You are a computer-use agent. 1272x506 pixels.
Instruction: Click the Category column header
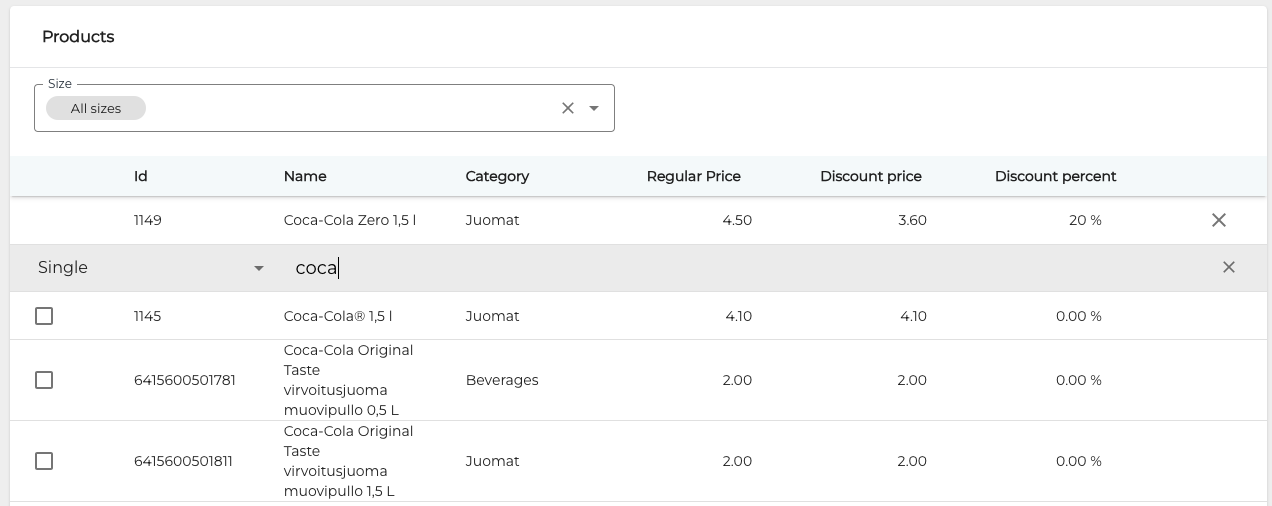click(497, 176)
